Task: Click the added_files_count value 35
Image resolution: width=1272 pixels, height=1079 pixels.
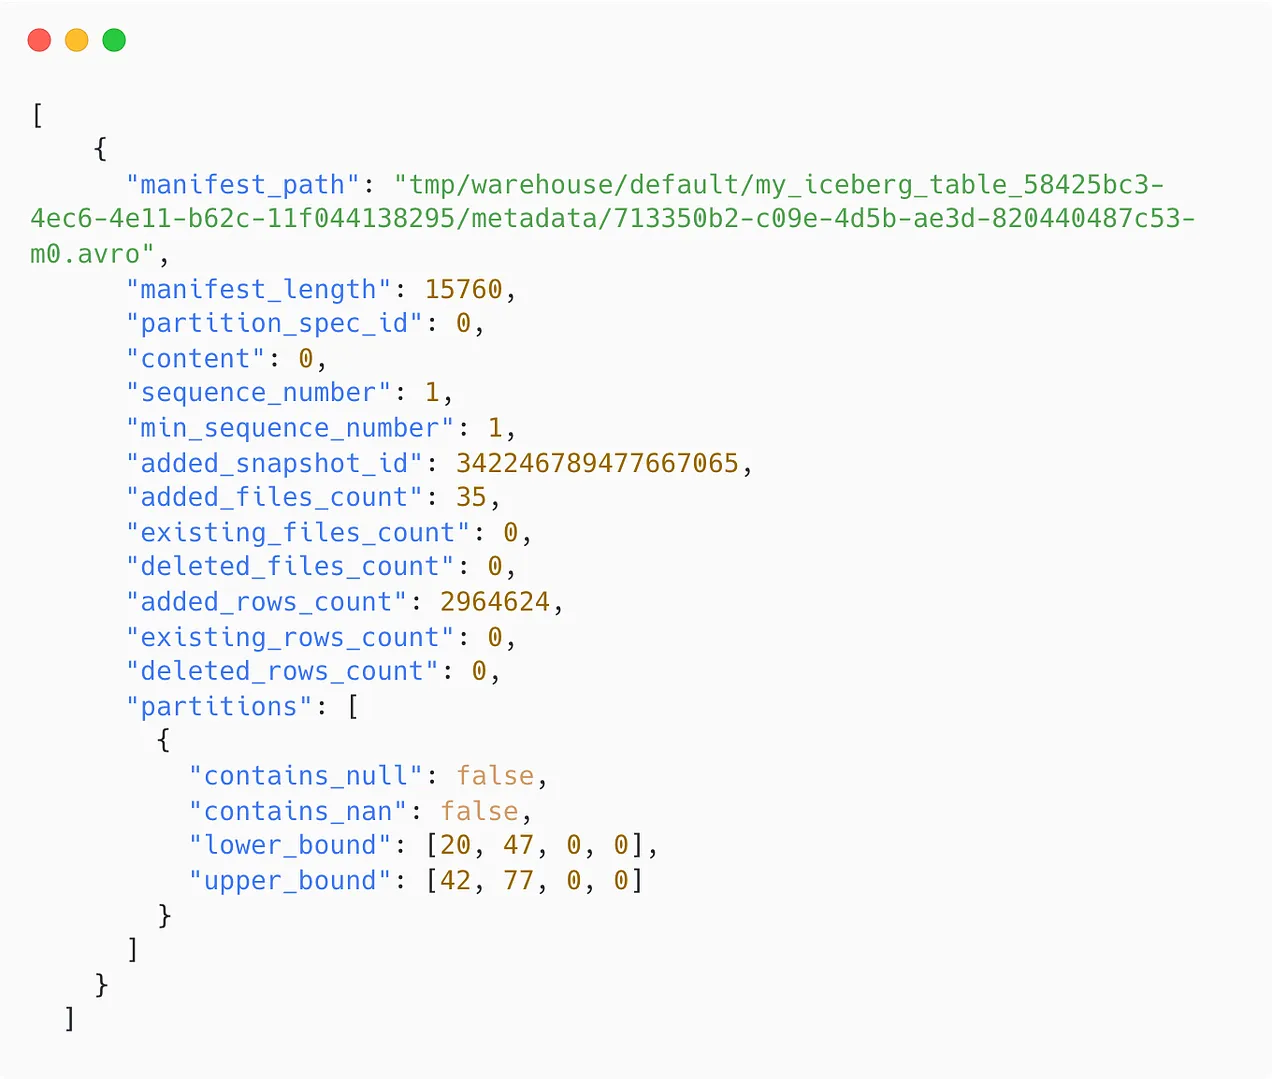Action: pyautogui.click(x=471, y=497)
